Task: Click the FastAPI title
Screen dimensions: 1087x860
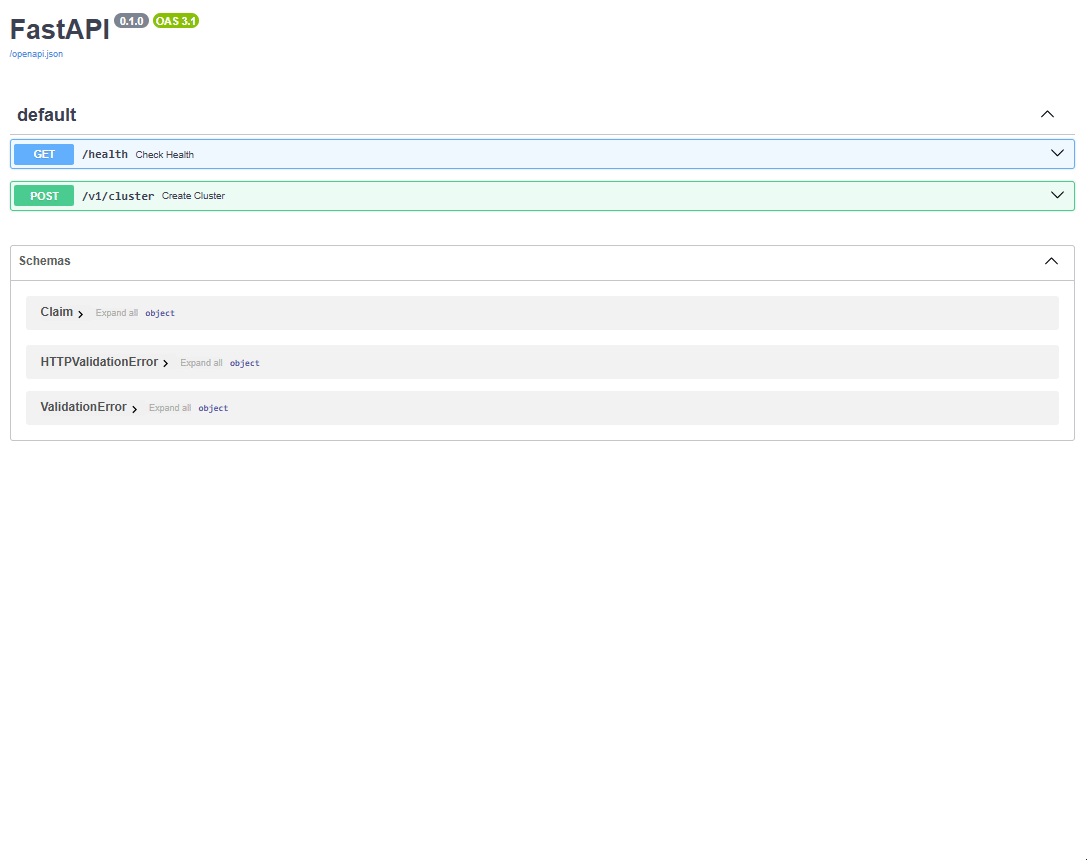Action: click(60, 30)
